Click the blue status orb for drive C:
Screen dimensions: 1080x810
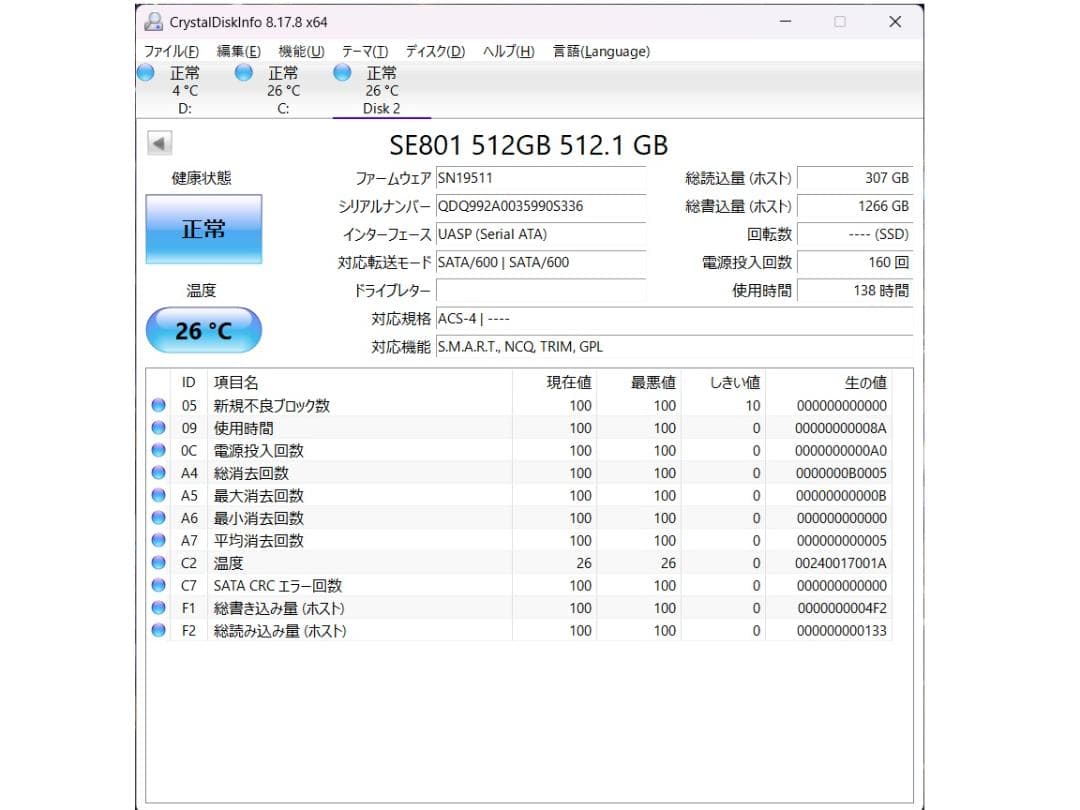(244, 72)
